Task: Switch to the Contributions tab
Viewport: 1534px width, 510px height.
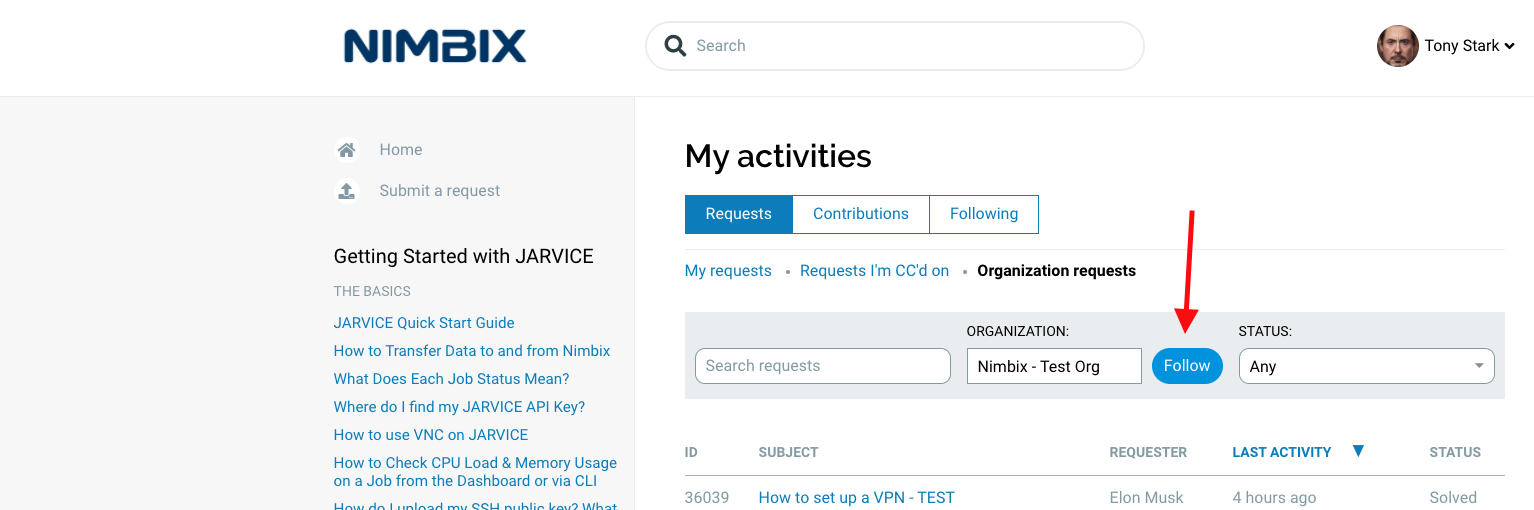Action: point(861,214)
